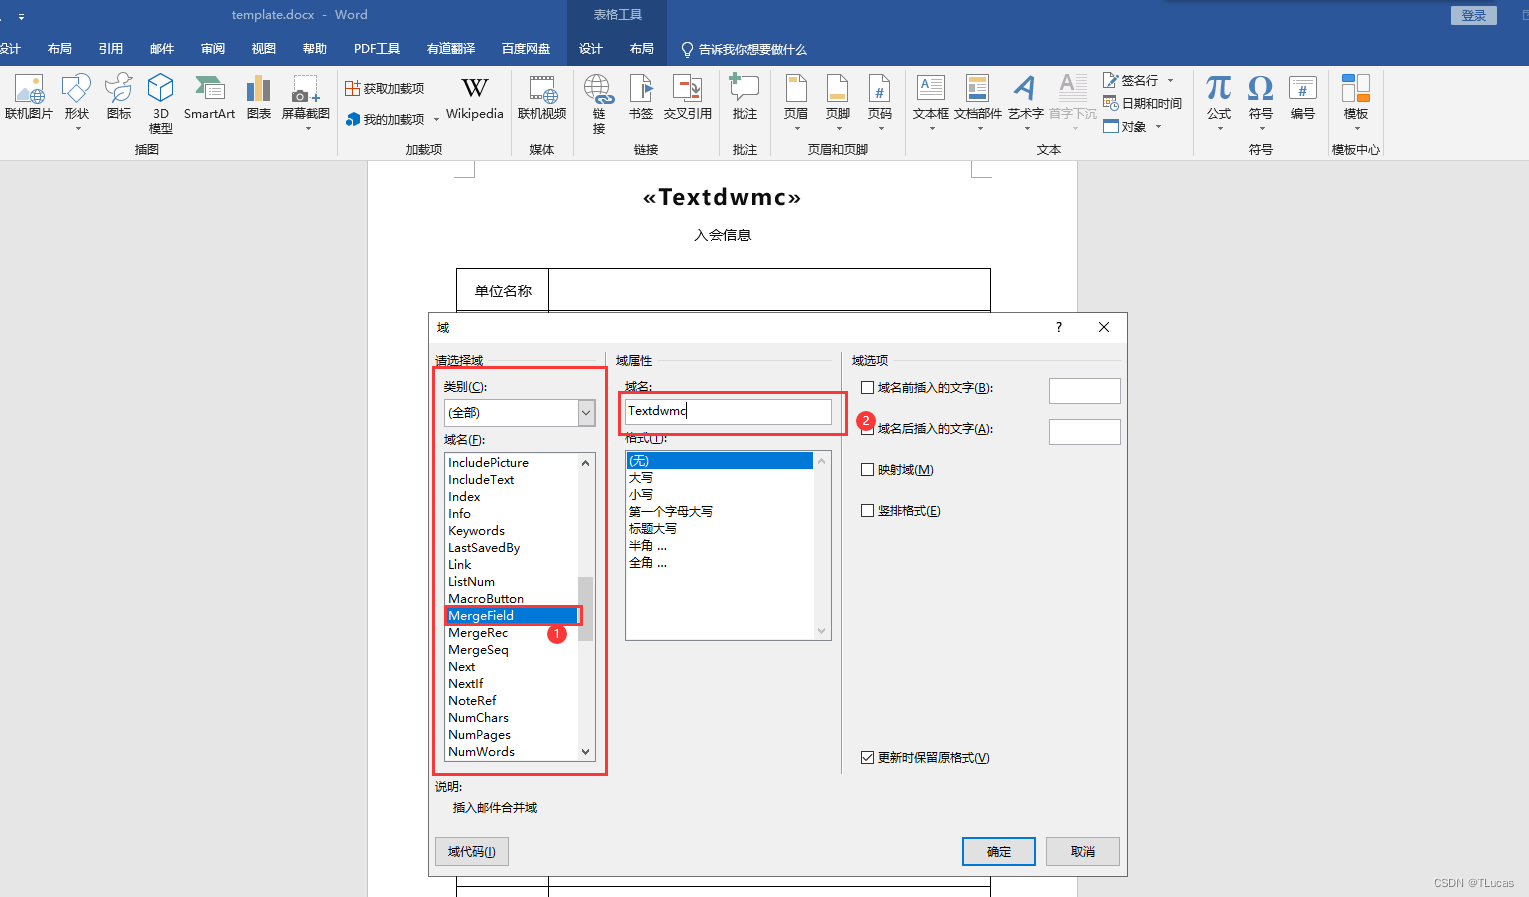The image size is (1529, 897).
Task: Insert WordArt (艺术字)
Action: (x=1026, y=101)
